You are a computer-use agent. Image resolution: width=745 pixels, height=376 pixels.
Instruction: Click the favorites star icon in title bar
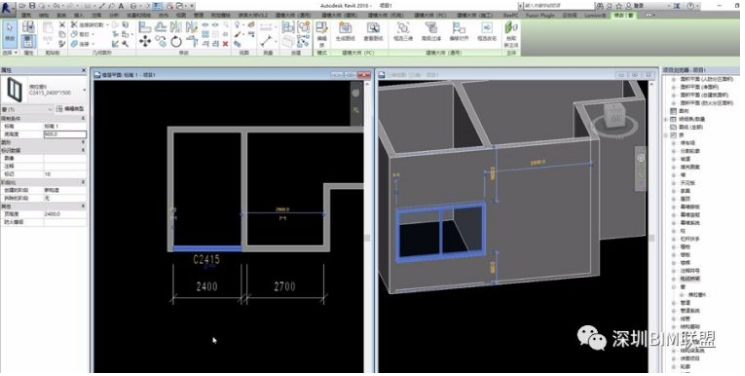pyautogui.click(x=619, y=6)
